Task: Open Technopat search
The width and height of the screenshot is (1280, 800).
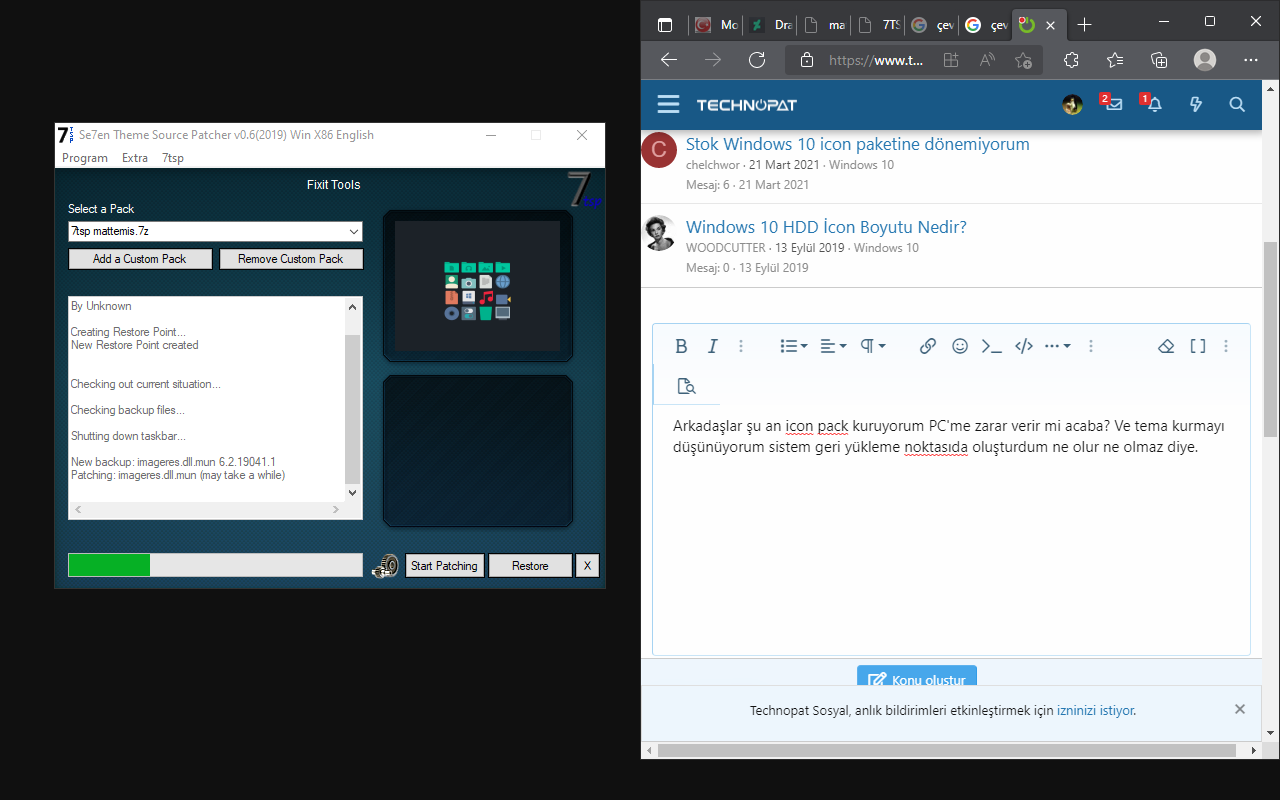Action: pyautogui.click(x=1237, y=104)
